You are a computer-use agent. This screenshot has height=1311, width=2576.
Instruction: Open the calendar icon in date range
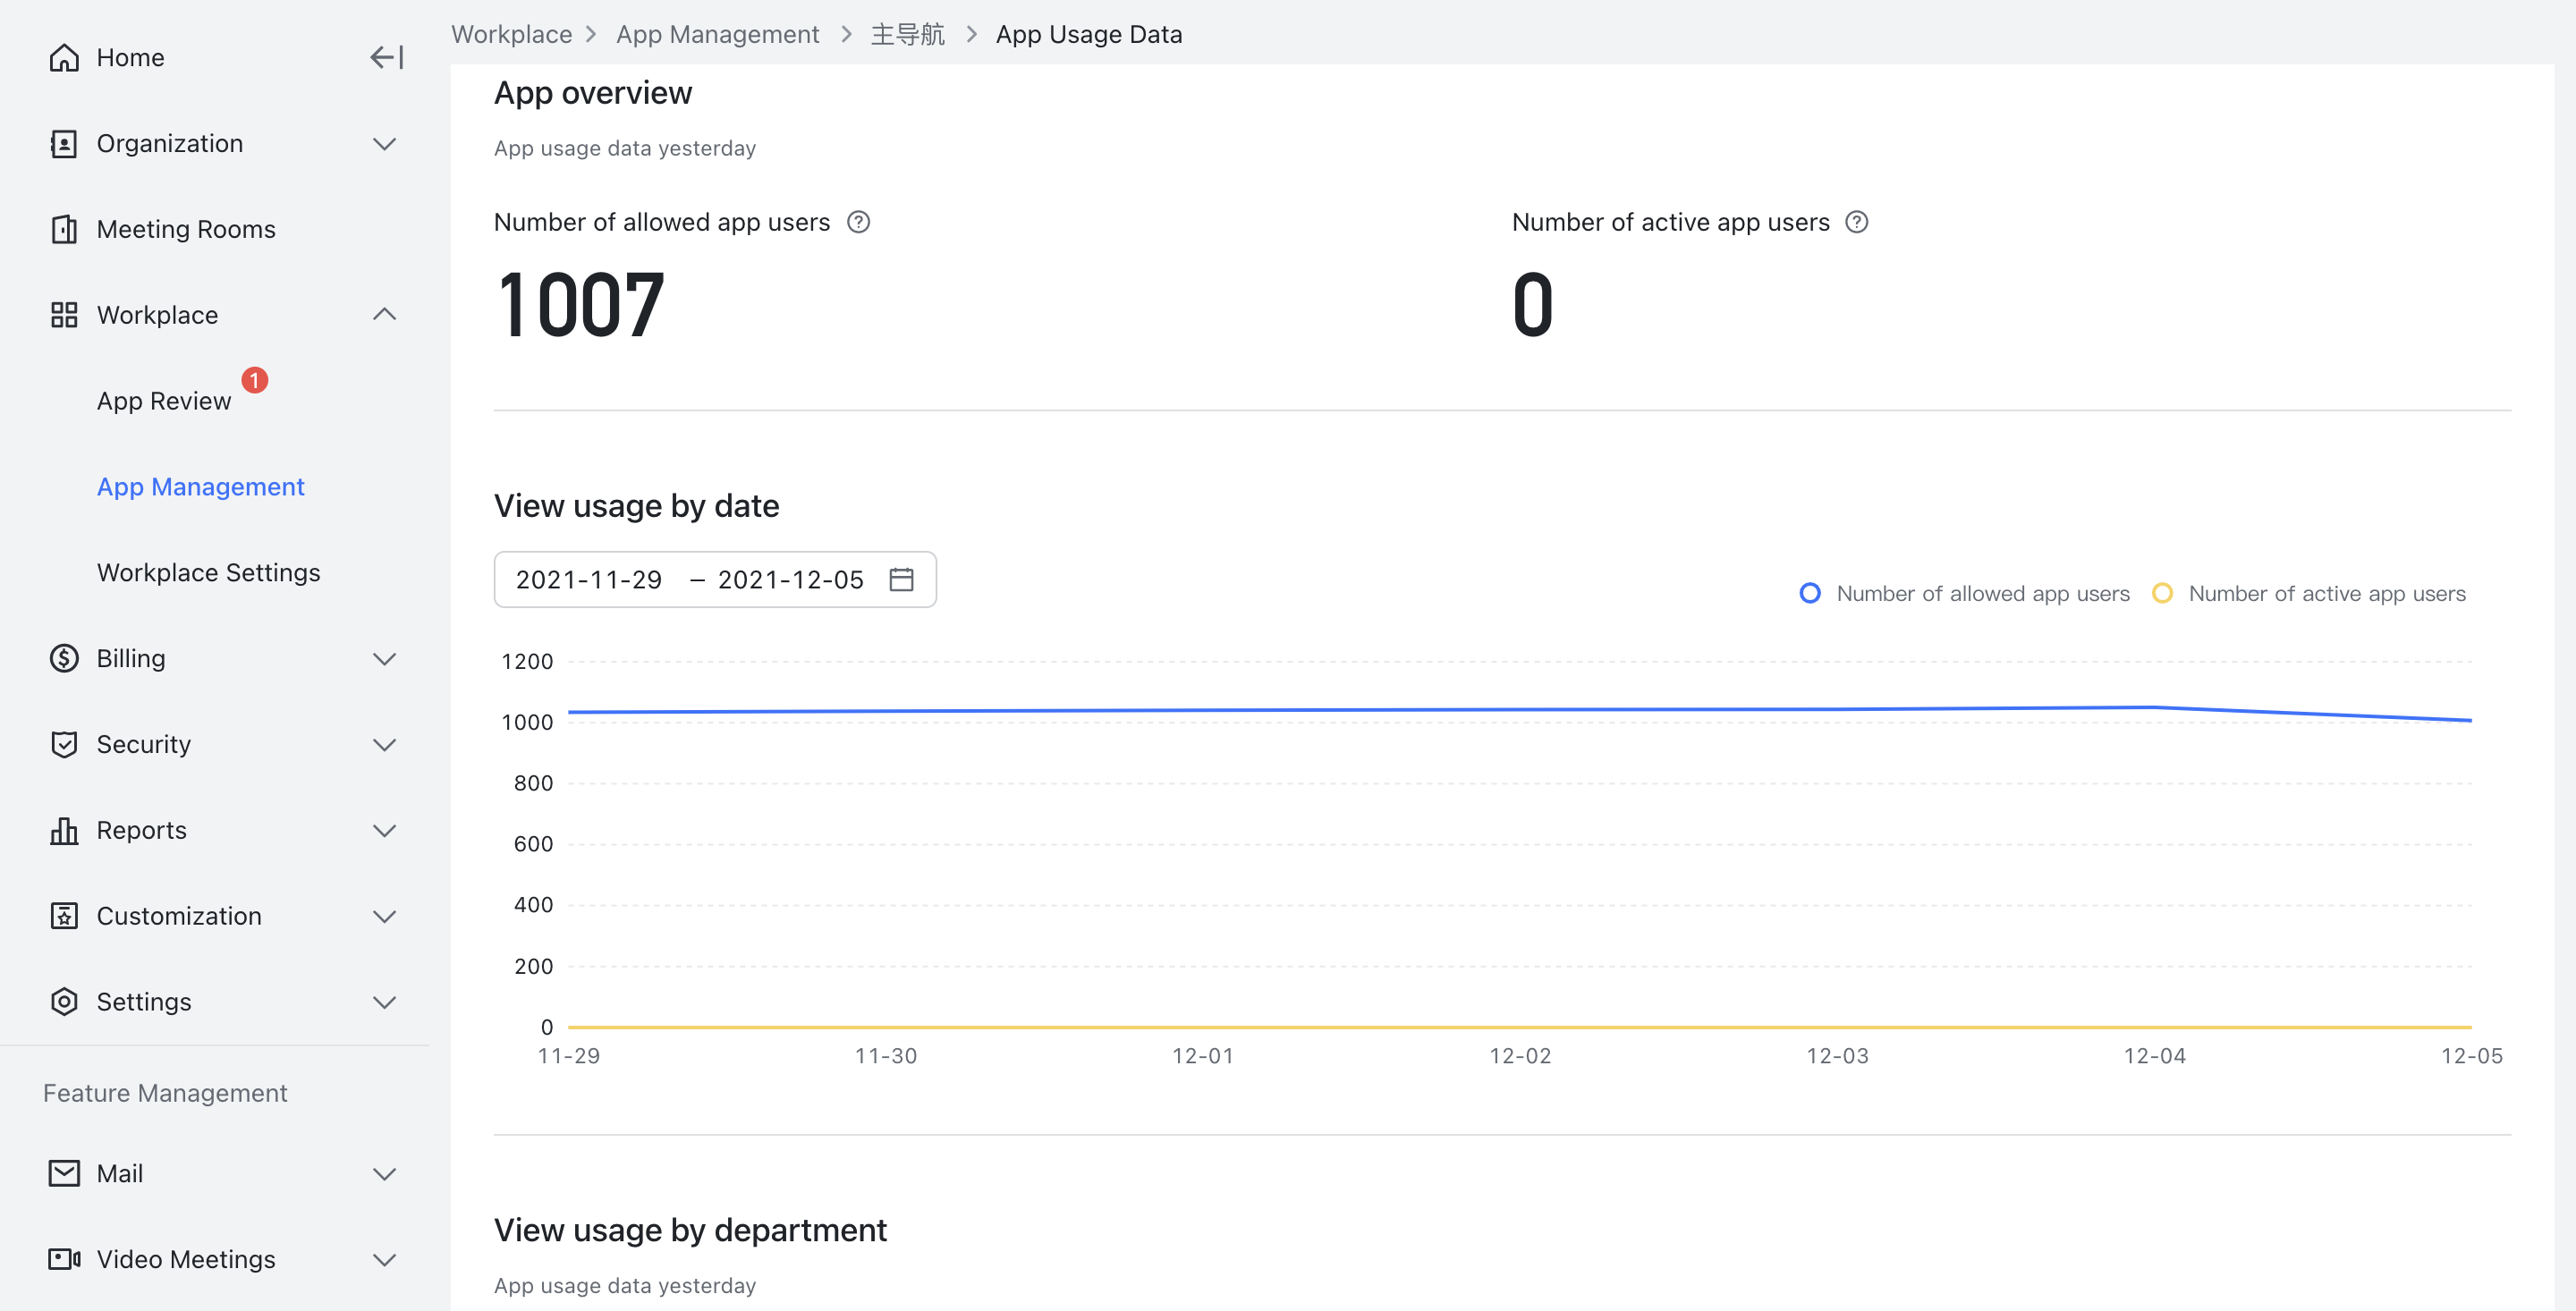click(x=901, y=580)
